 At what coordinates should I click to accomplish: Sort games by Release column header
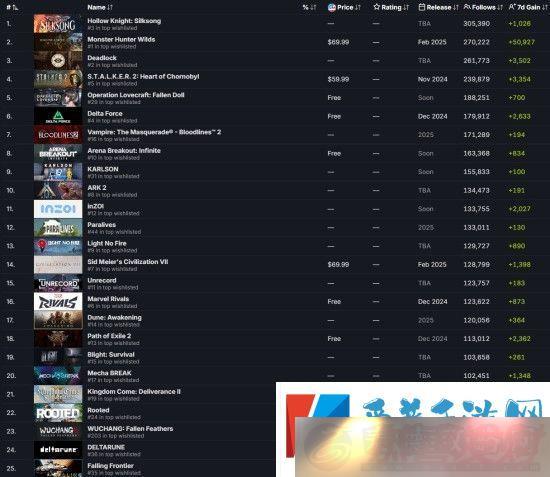(438, 7)
